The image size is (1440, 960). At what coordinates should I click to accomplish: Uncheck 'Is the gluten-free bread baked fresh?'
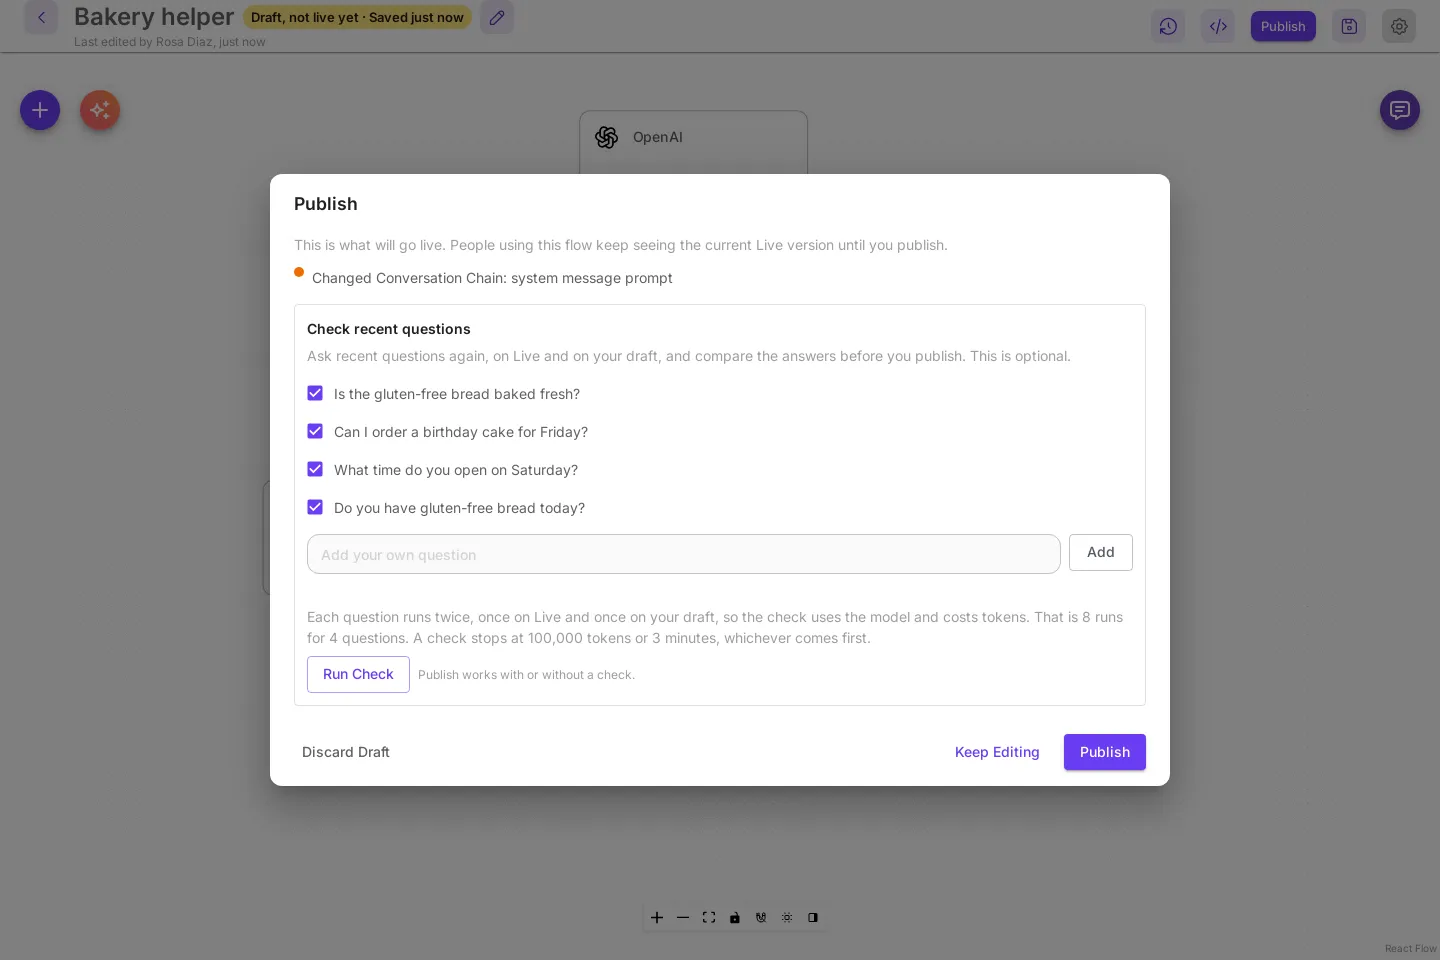click(x=315, y=393)
